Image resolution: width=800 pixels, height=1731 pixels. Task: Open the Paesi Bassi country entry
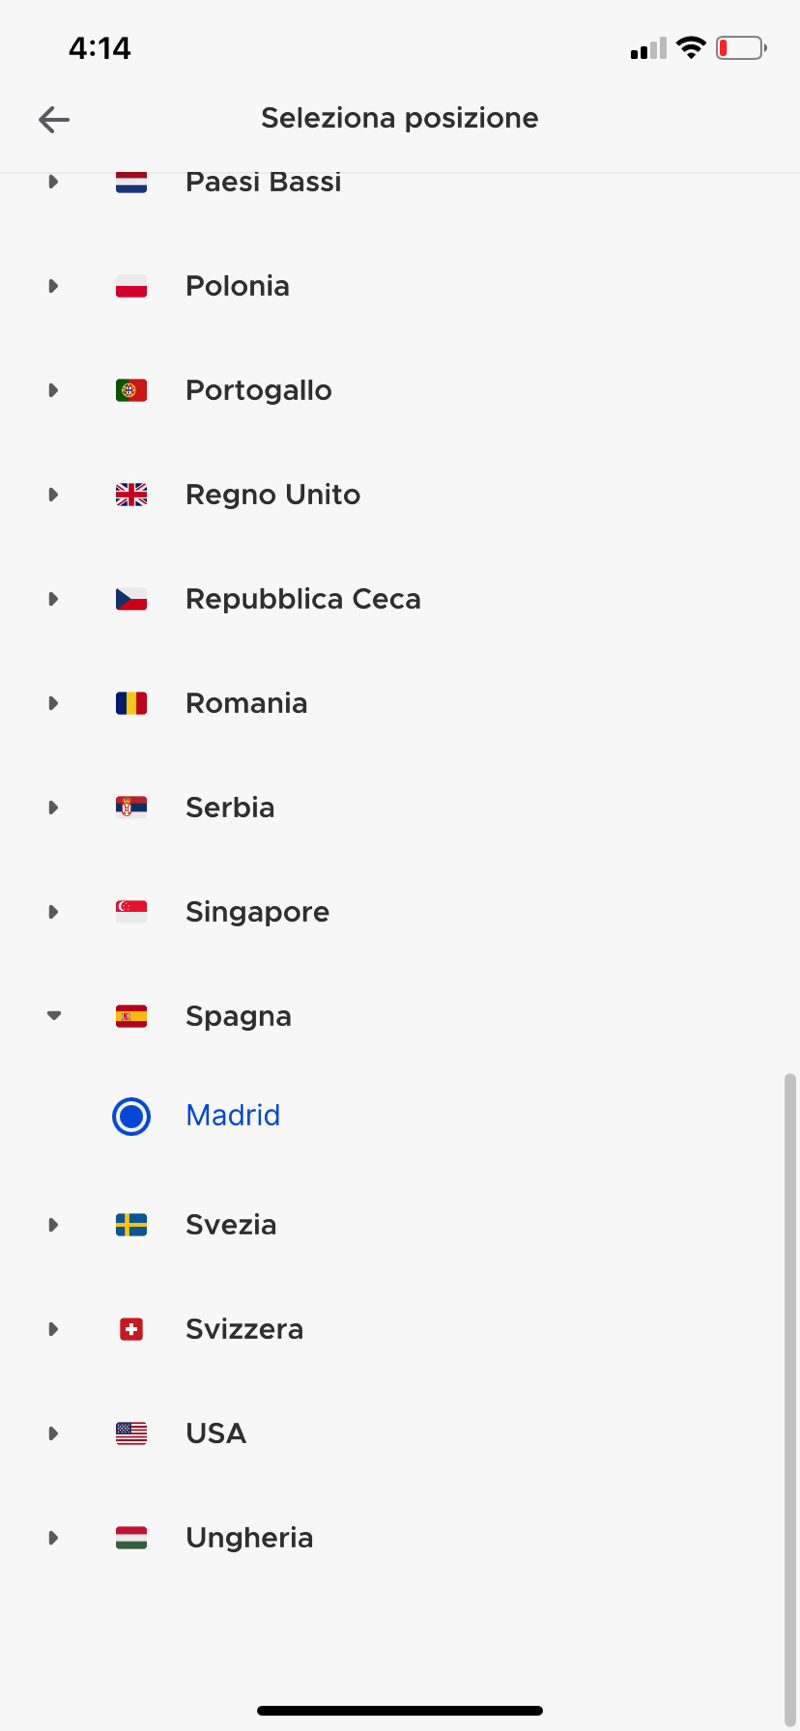(x=263, y=183)
